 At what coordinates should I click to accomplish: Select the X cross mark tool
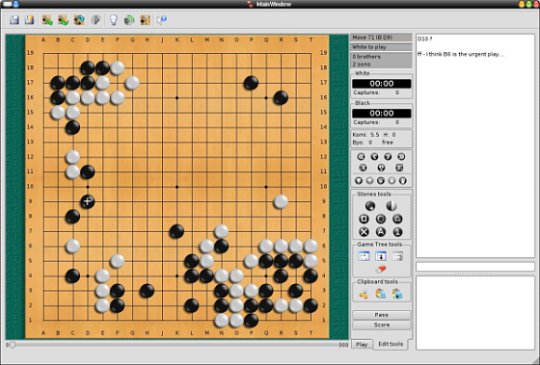click(x=364, y=232)
